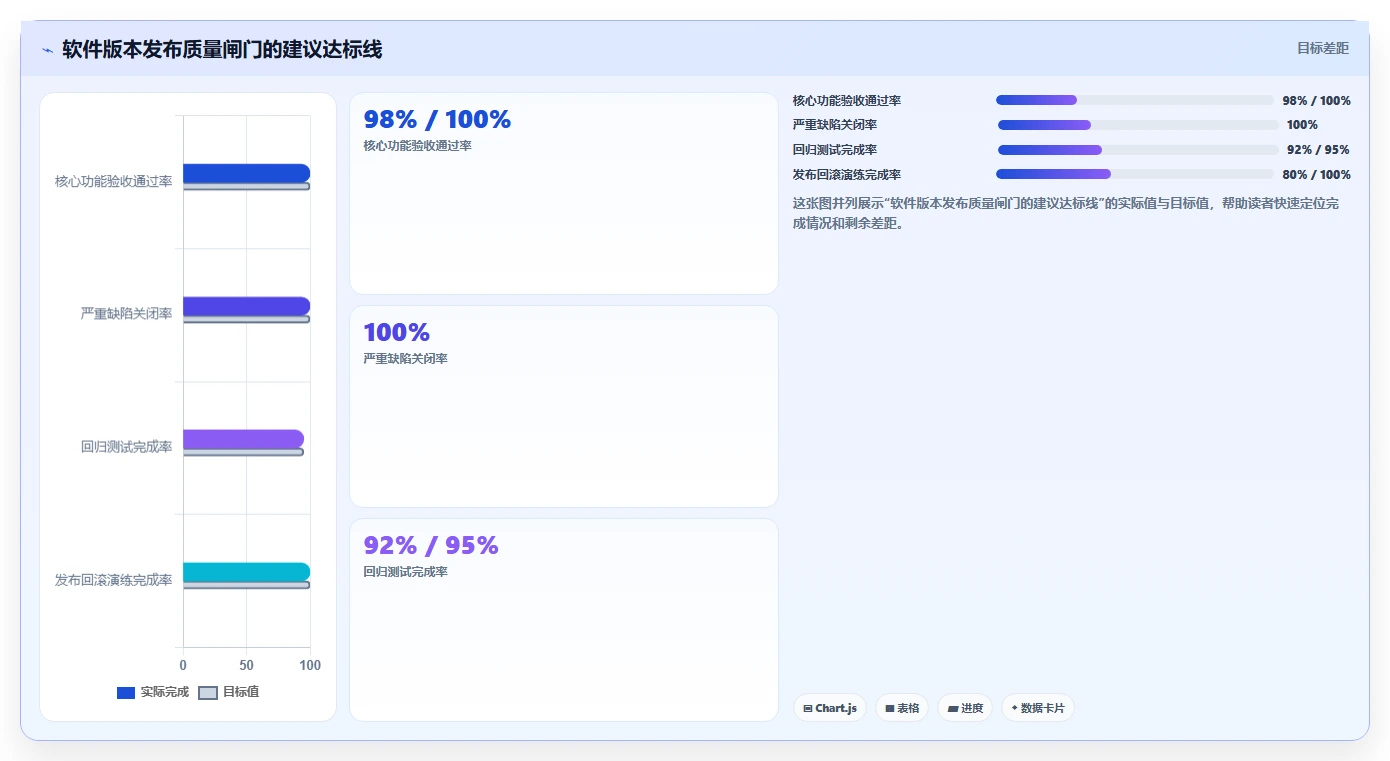Click the 发布回滚演练完成率 progress bar
1390x761 pixels.
(x=1135, y=174)
